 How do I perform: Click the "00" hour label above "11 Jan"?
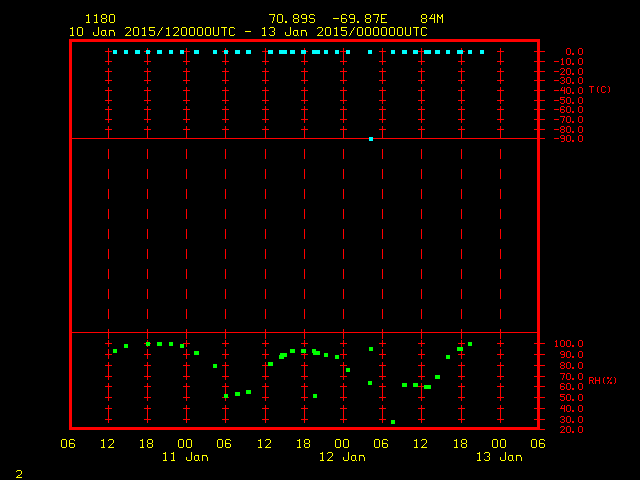[x=185, y=444]
